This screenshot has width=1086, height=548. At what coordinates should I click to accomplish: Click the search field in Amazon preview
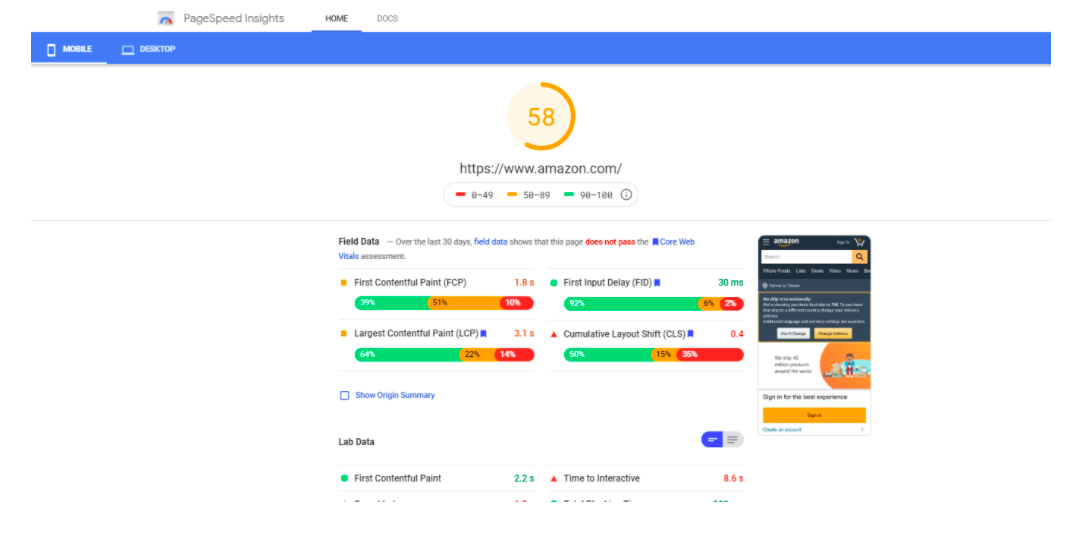pyautogui.click(x=808, y=256)
